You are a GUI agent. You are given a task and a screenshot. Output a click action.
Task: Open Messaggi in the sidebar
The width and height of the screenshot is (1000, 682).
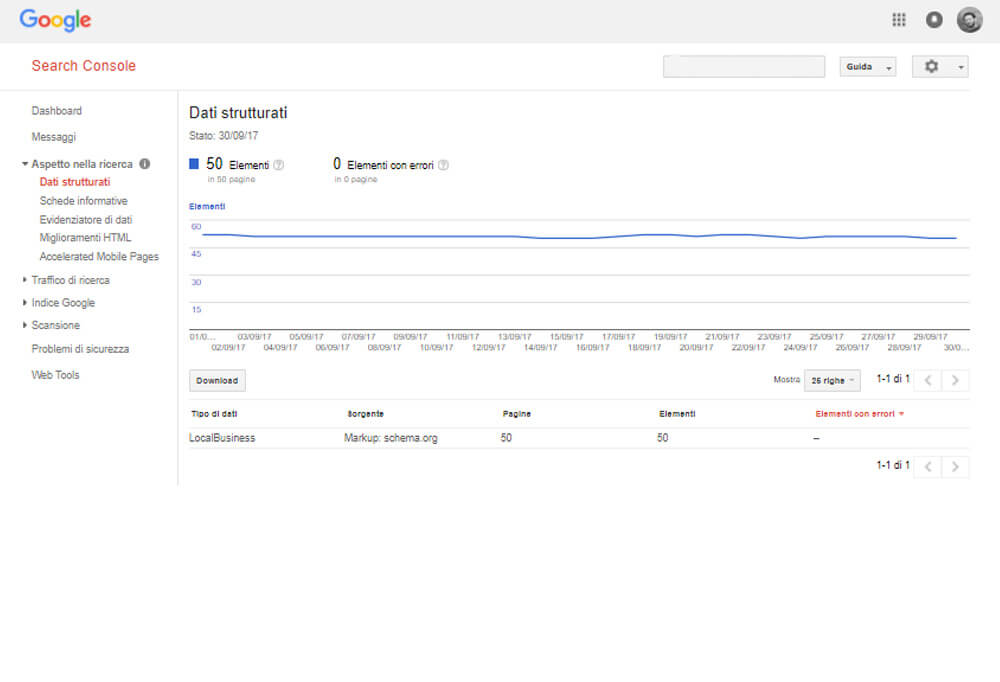(54, 137)
